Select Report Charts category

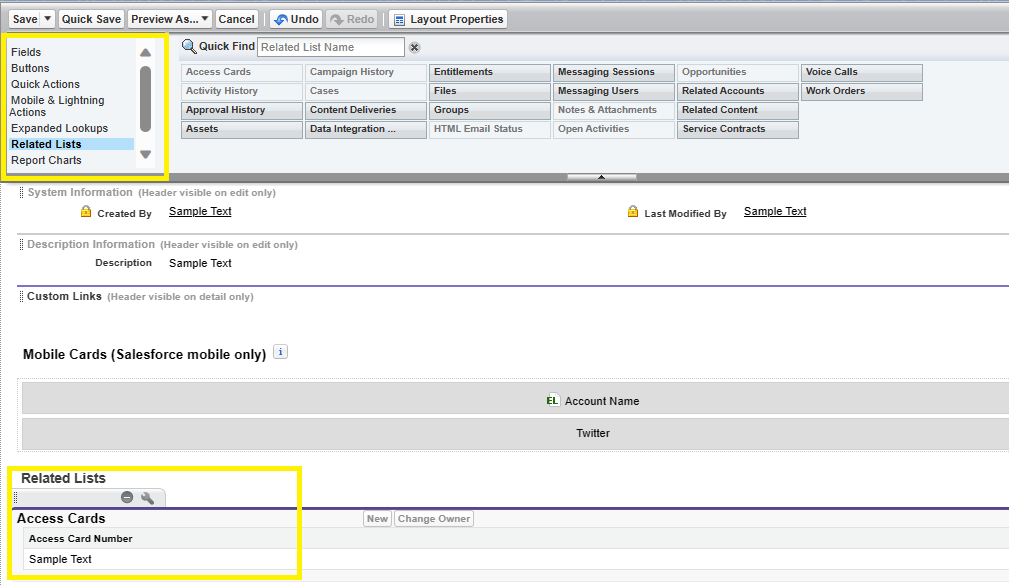coord(46,160)
